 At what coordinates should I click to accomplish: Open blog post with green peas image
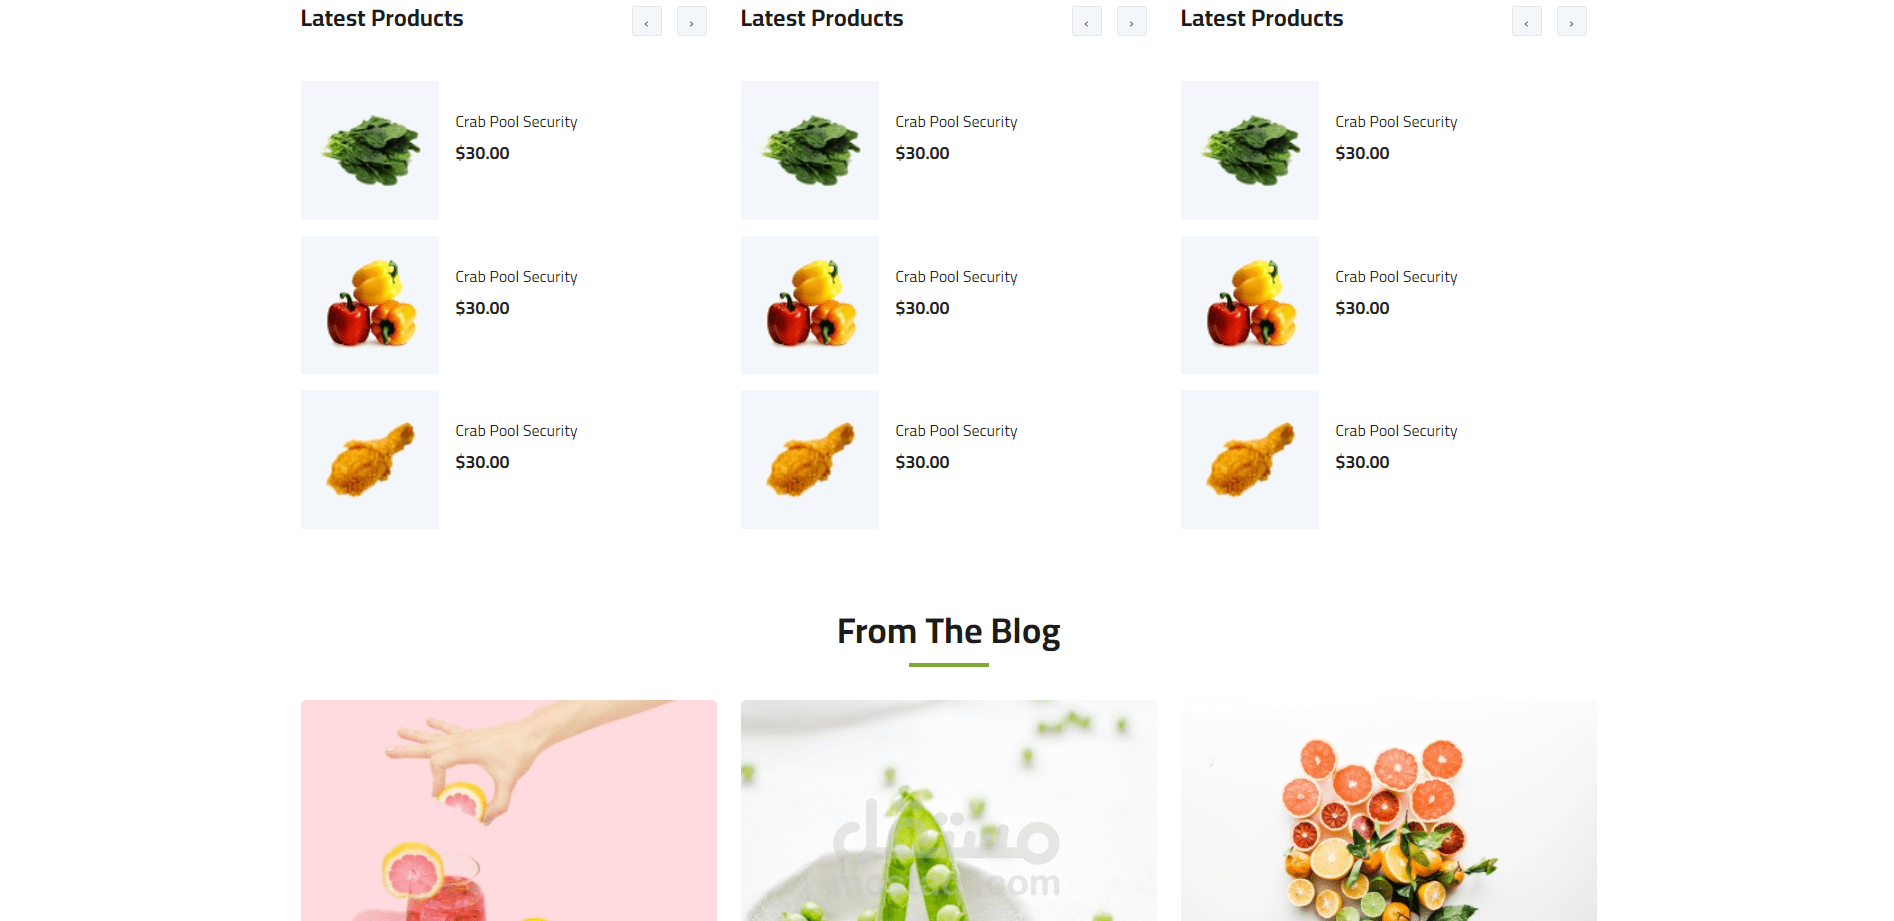coord(949,810)
